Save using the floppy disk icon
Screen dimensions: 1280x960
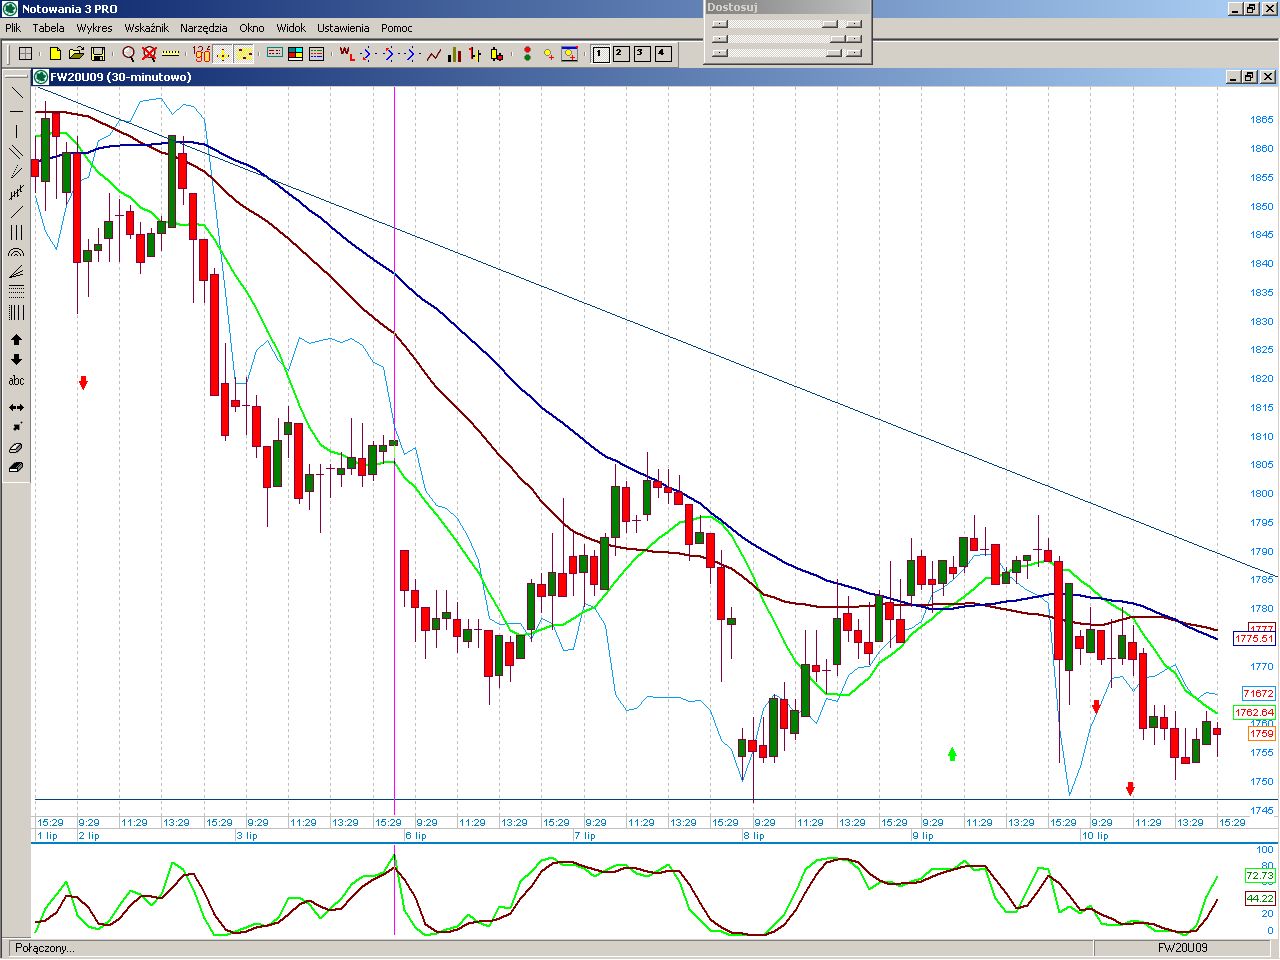(98, 54)
